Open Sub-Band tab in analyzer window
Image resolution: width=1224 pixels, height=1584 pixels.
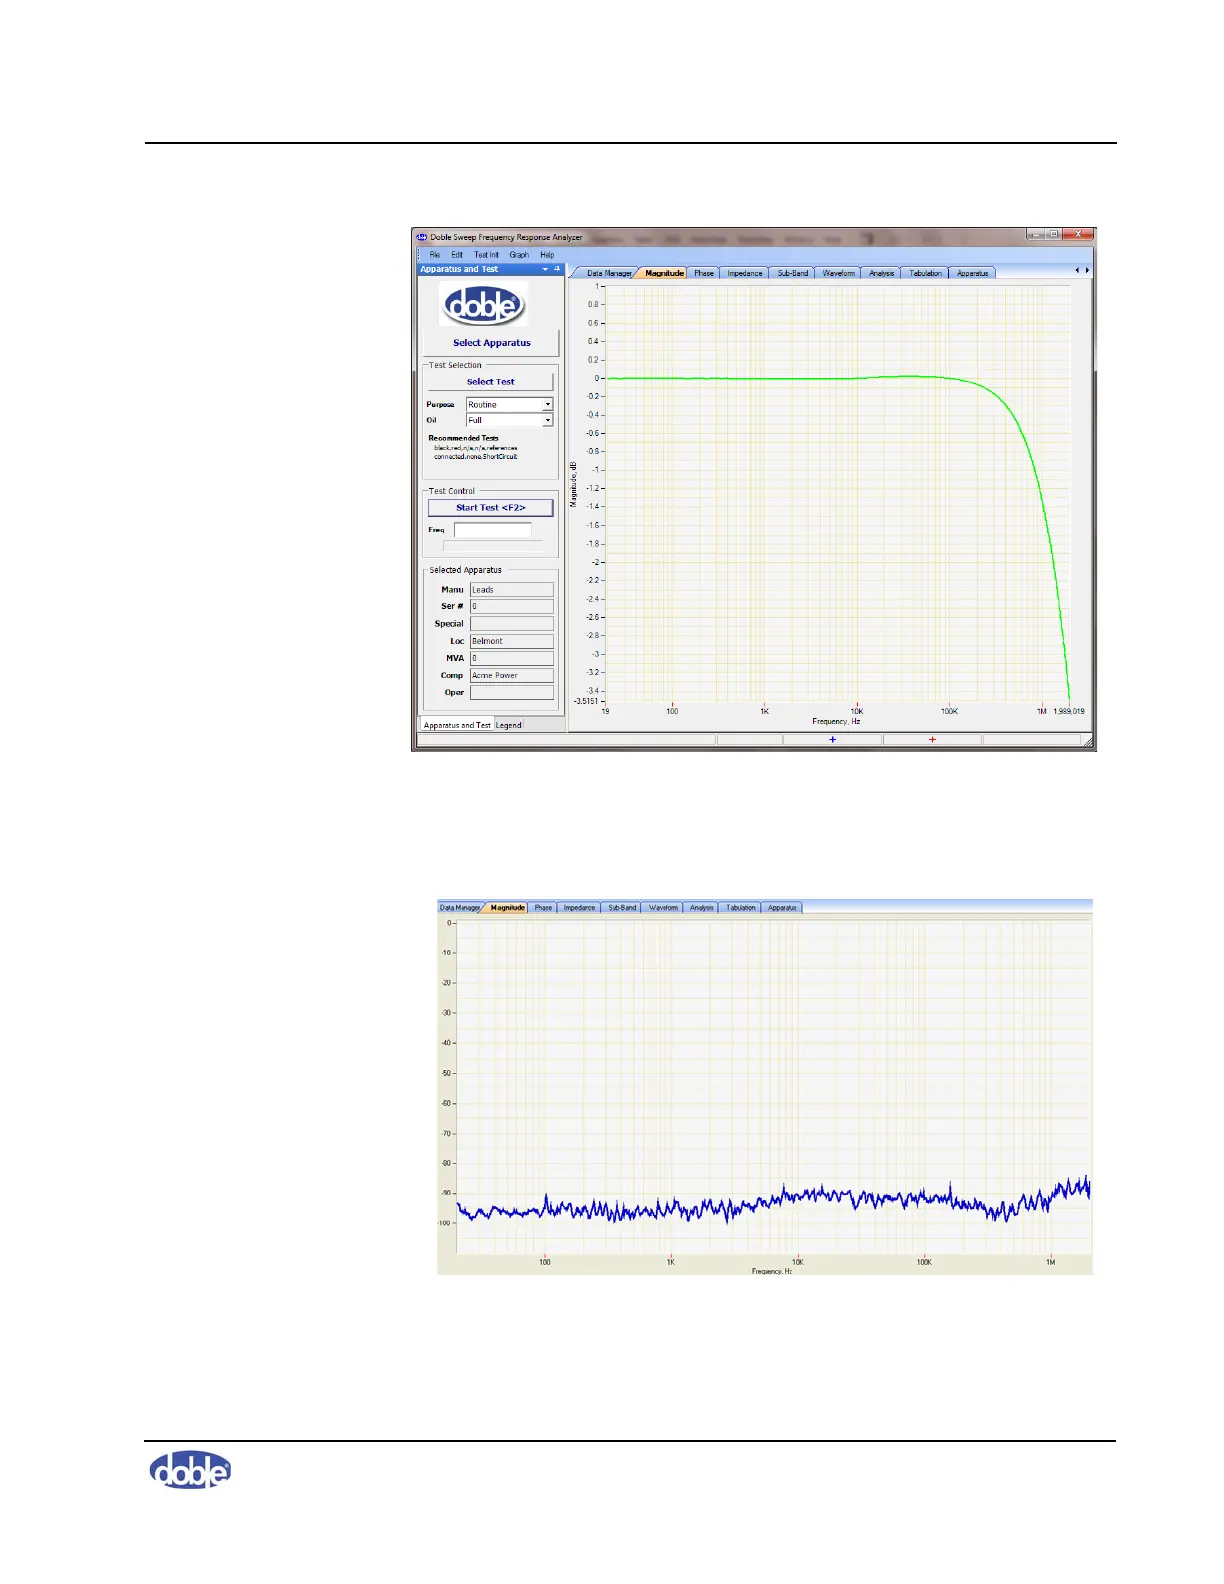coord(792,273)
